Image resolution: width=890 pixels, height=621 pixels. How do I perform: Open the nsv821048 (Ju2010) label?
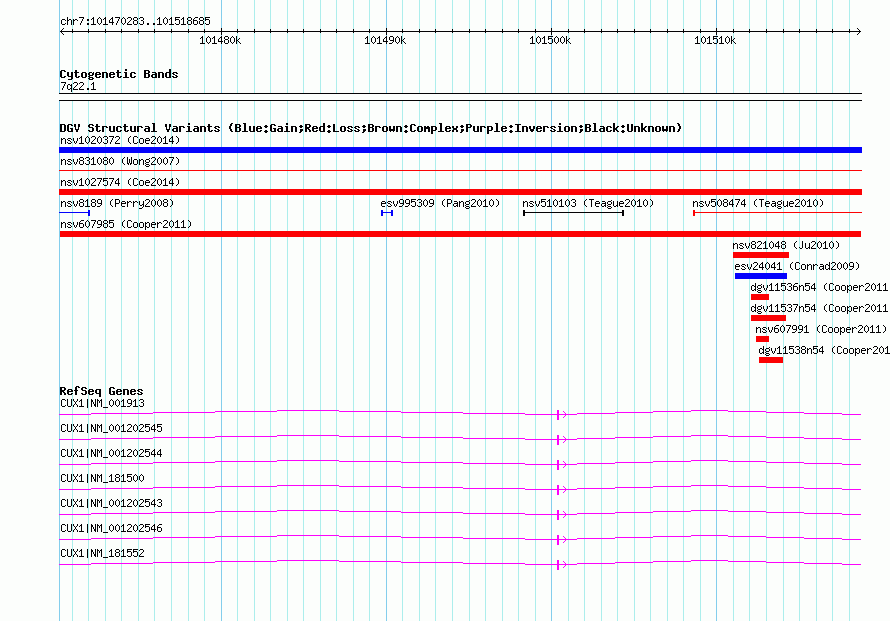click(786, 245)
